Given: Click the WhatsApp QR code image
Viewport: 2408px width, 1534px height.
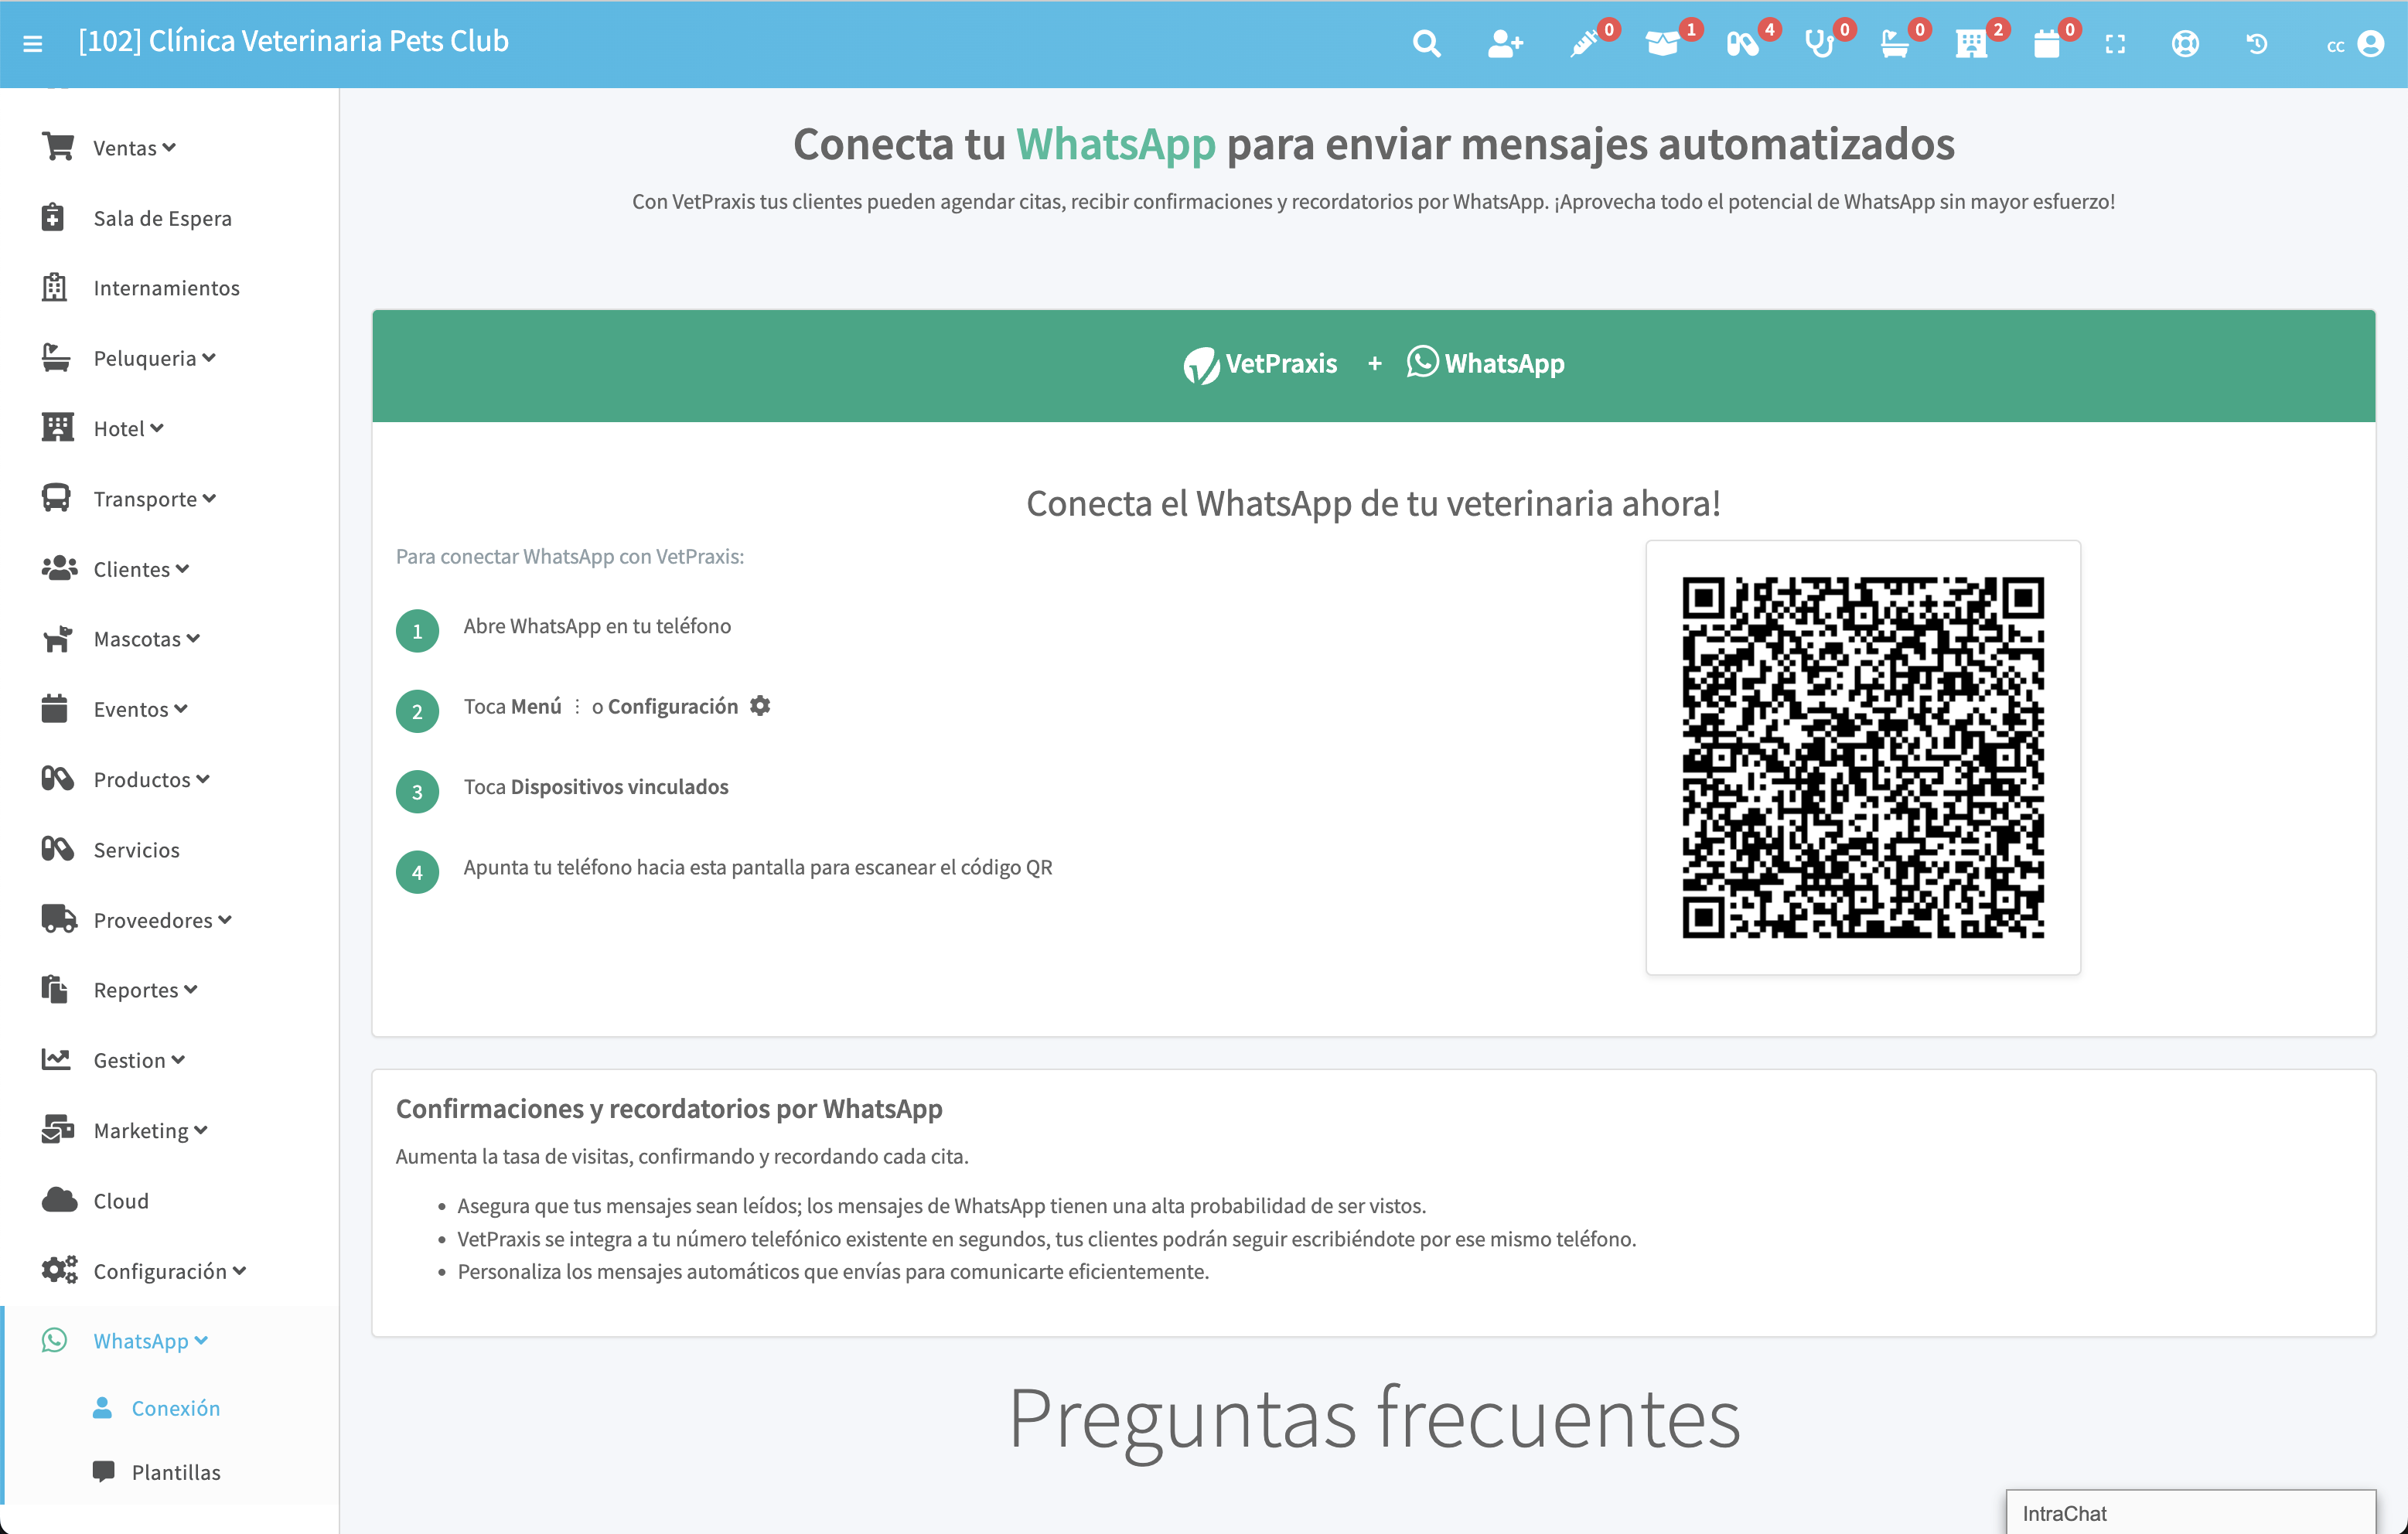Looking at the screenshot, I should pyautogui.click(x=1862, y=757).
